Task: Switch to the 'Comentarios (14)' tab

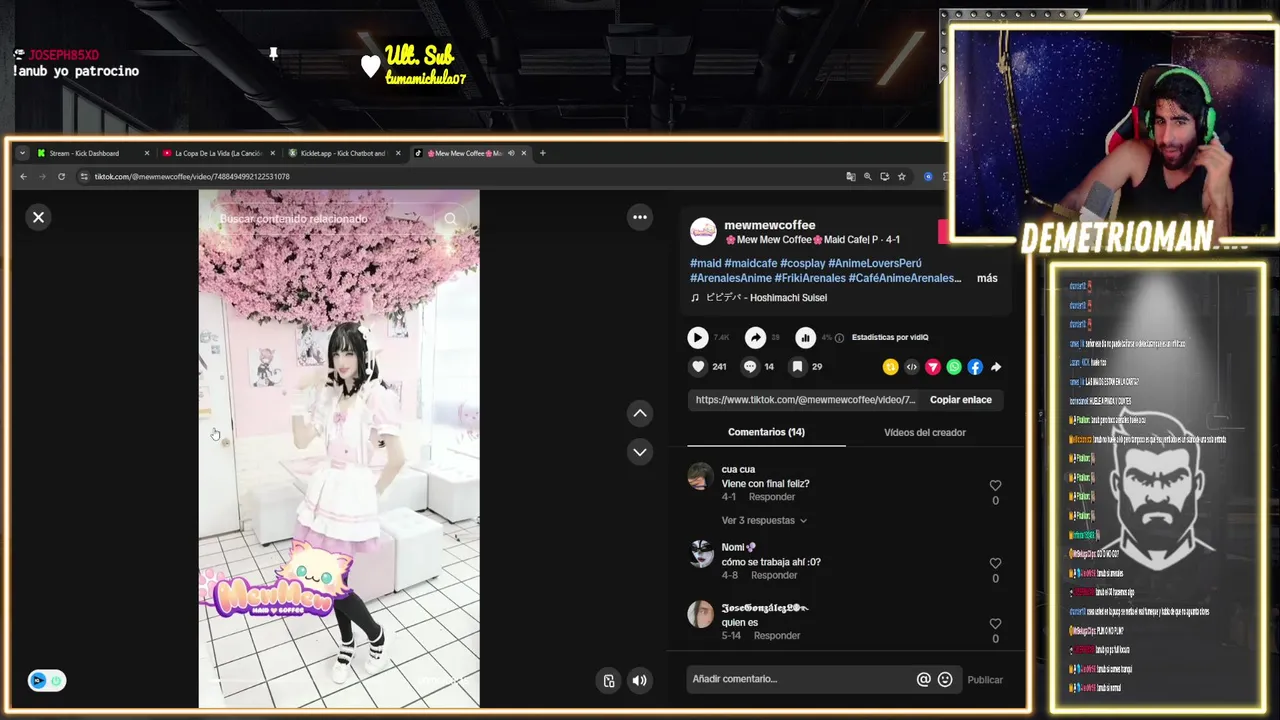Action: [766, 432]
